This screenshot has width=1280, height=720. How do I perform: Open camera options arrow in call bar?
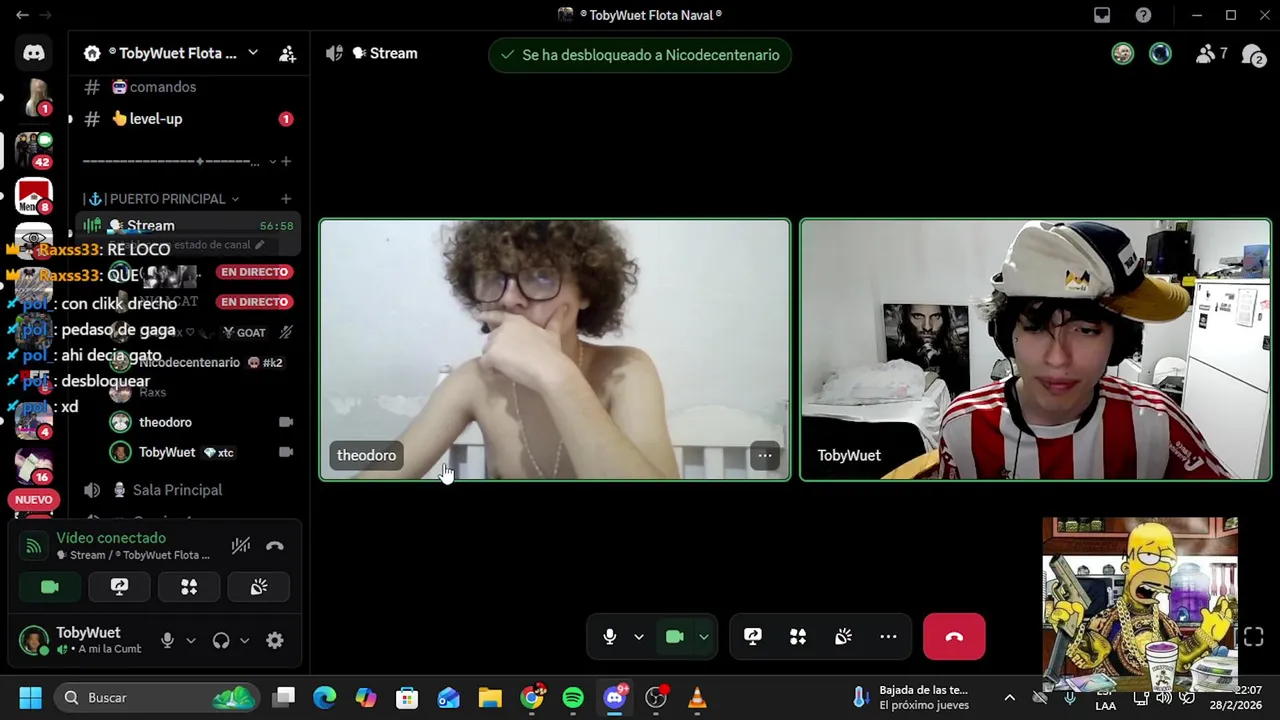704,637
